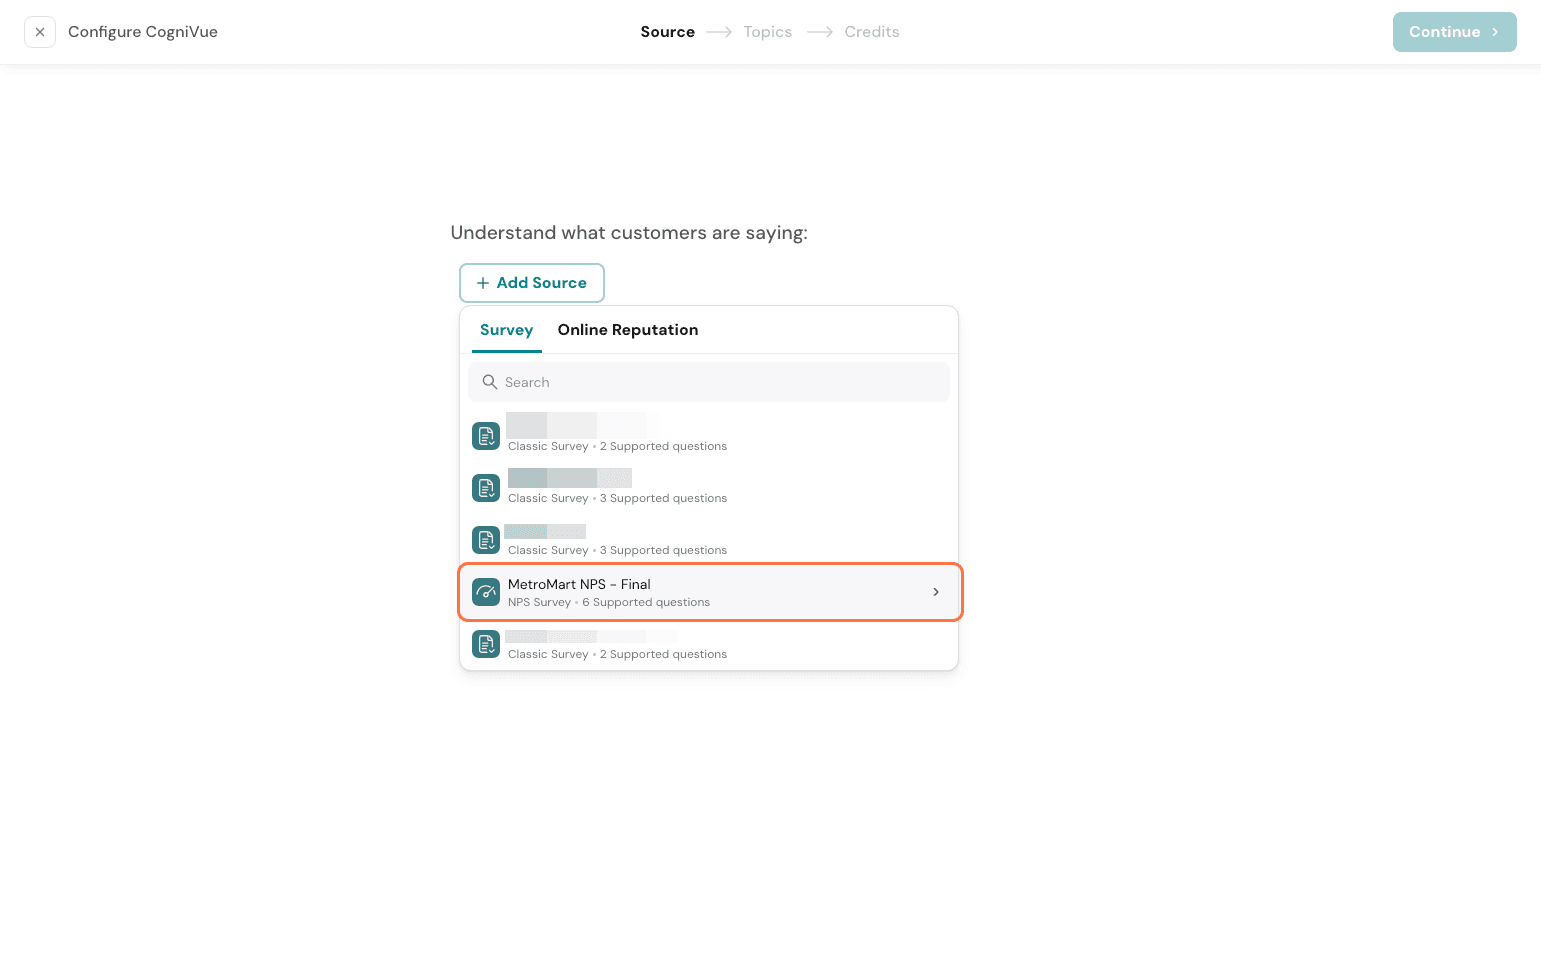Expand MetroMart NPS - Final chevron
The height and width of the screenshot is (960, 1541).
tap(936, 592)
